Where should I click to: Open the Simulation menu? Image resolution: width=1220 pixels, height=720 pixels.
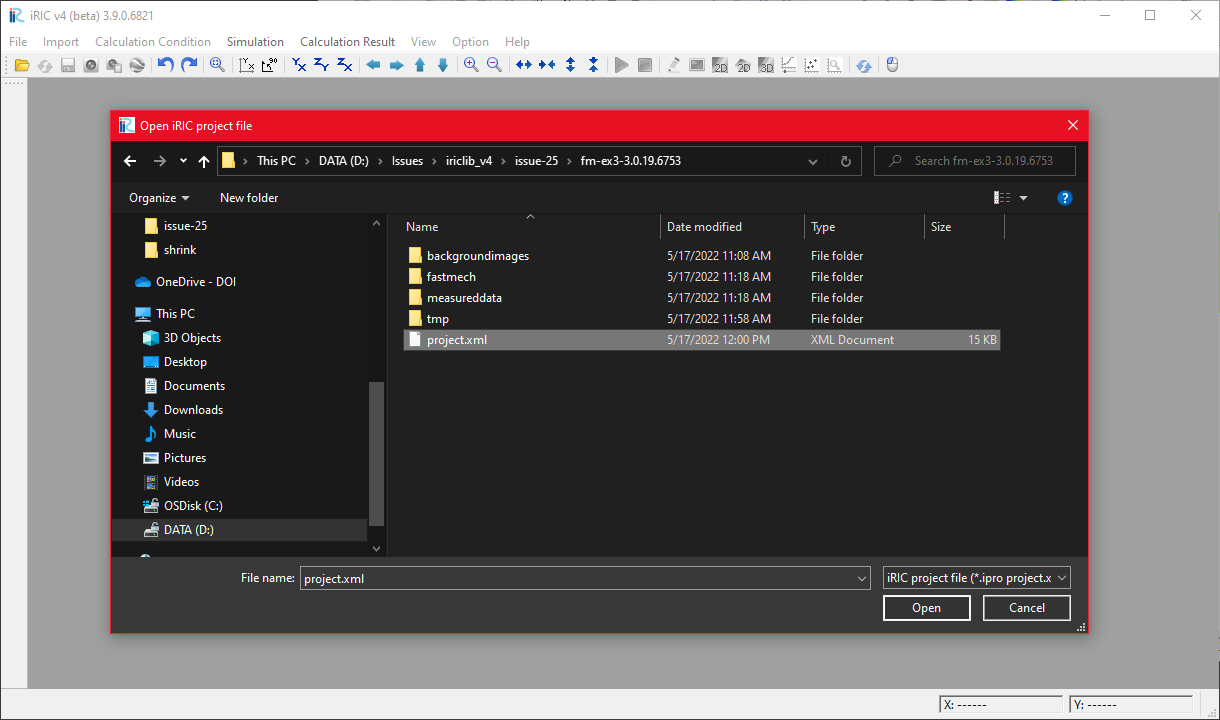tap(255, 41)
